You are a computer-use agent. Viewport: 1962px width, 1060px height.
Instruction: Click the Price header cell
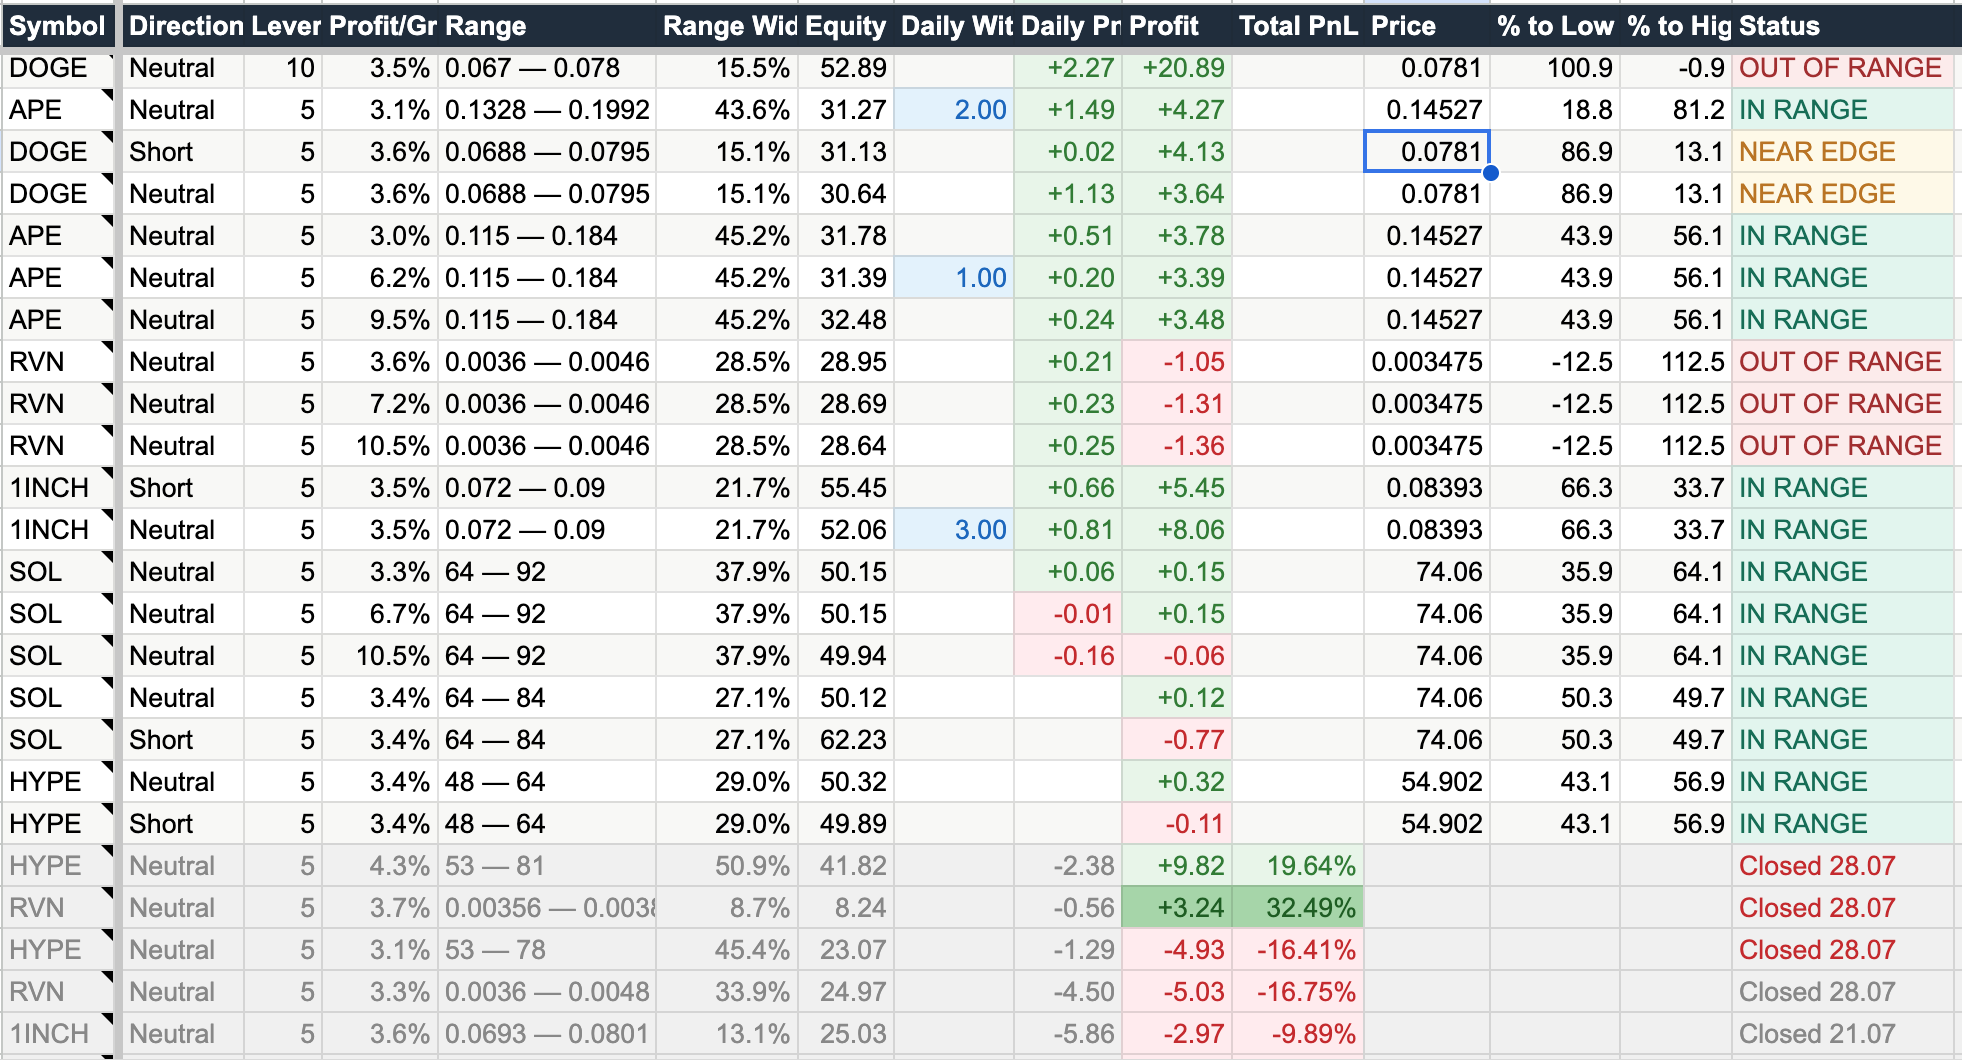tap(1427, 26)
